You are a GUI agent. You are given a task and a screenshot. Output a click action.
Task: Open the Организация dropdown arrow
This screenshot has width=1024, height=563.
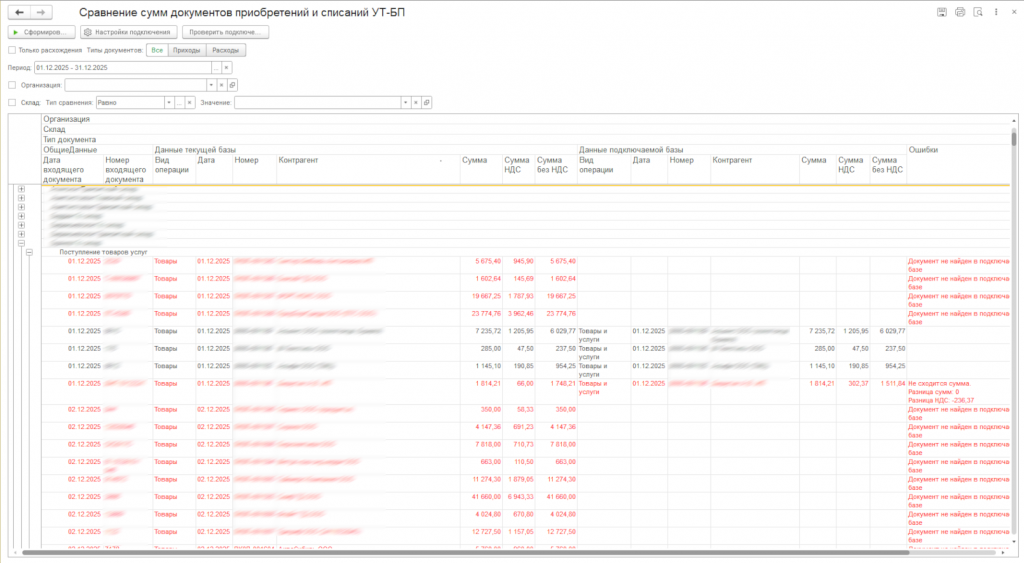tap(211, 85)
